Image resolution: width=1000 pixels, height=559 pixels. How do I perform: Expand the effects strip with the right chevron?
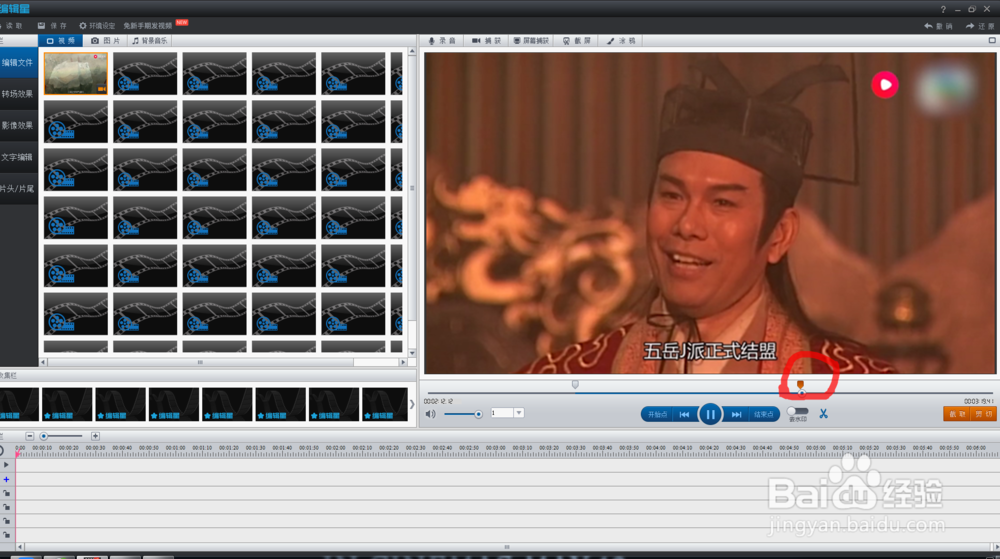412,404
